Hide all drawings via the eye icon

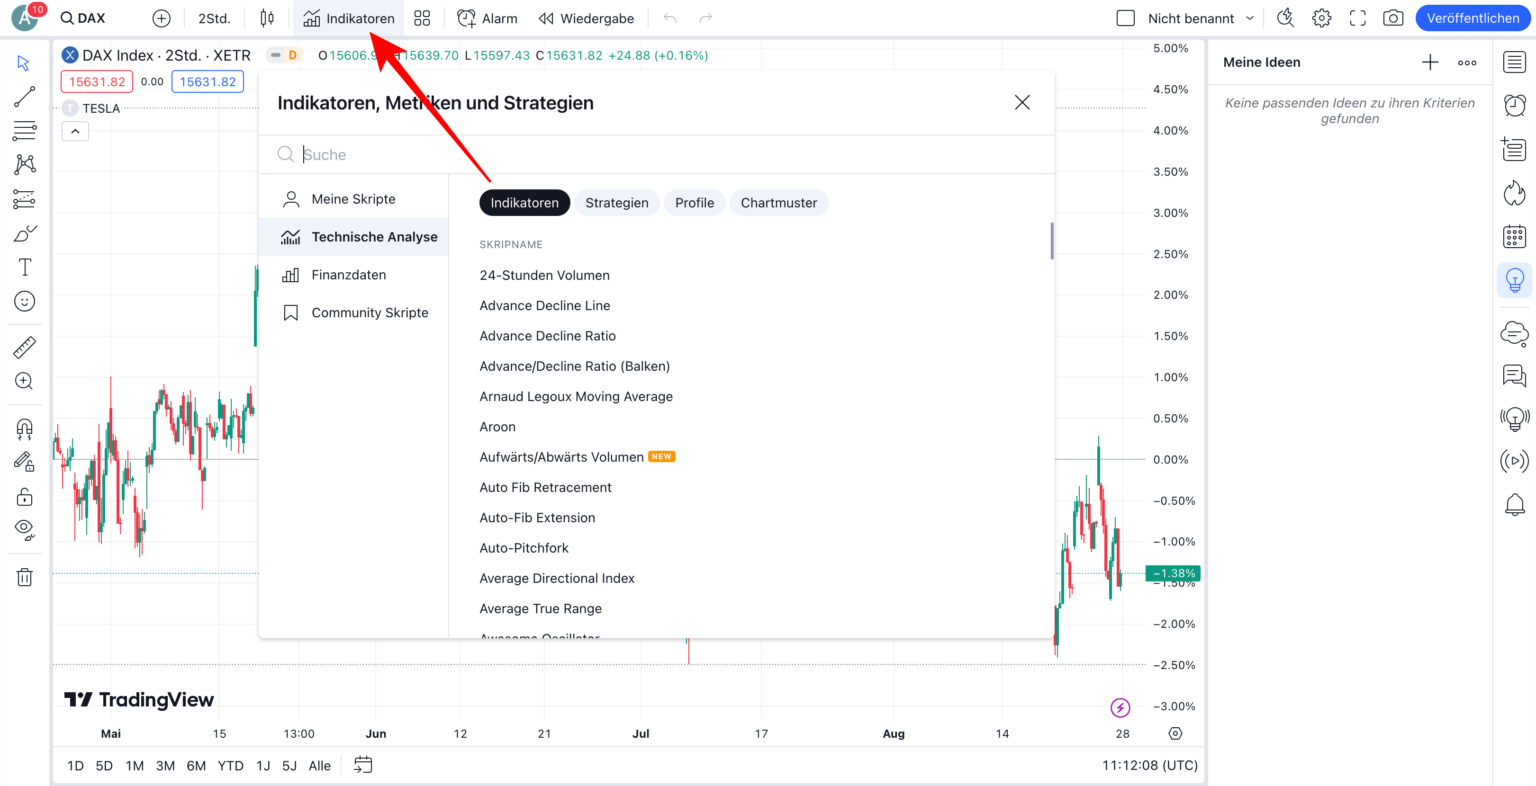[25, 530]
